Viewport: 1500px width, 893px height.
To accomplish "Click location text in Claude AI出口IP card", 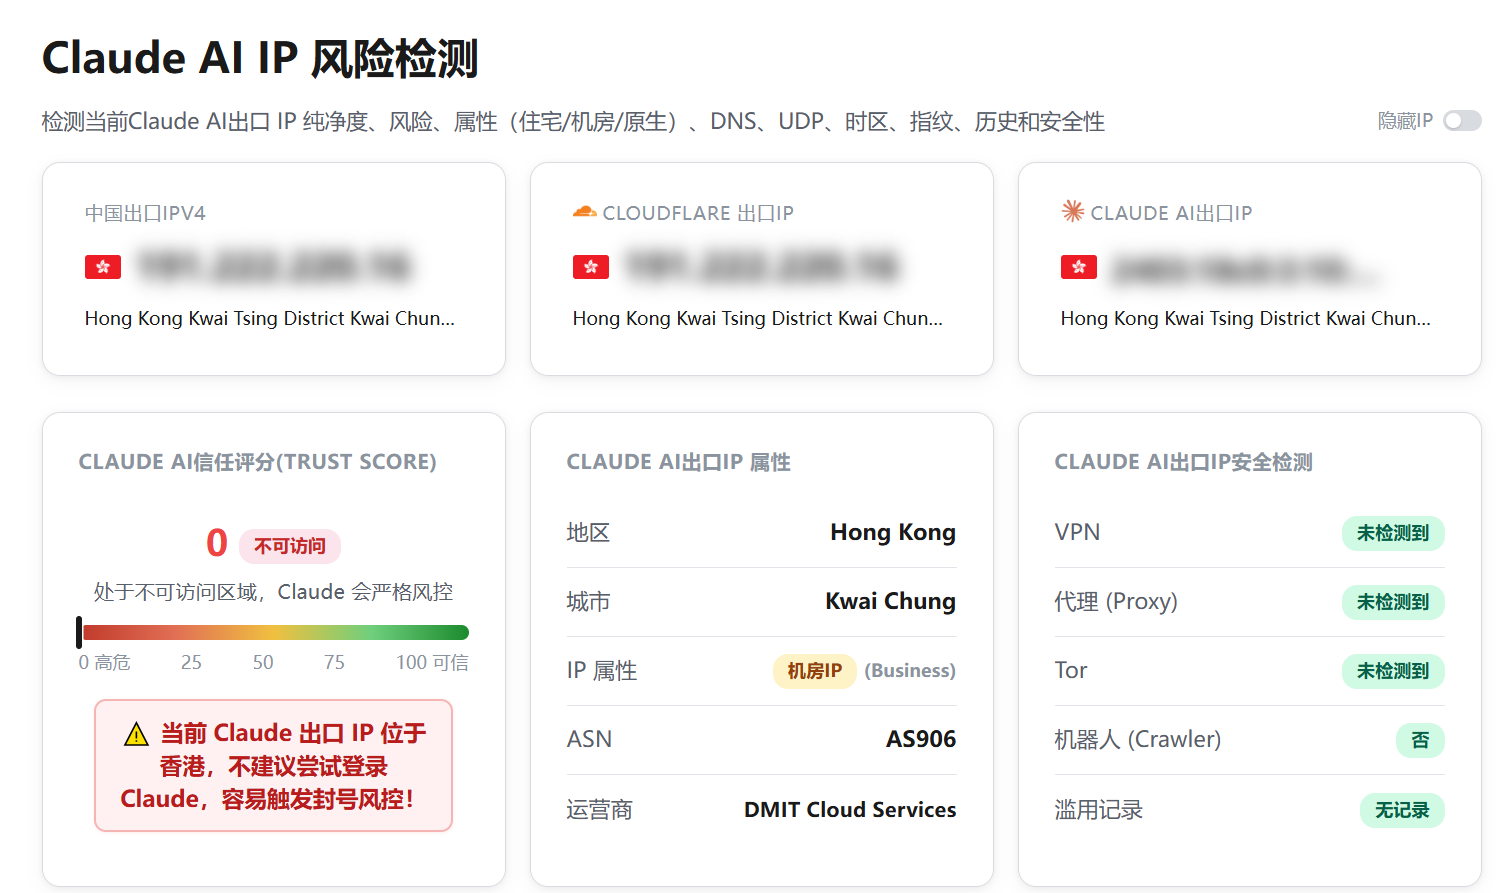I will [1246, 318].
